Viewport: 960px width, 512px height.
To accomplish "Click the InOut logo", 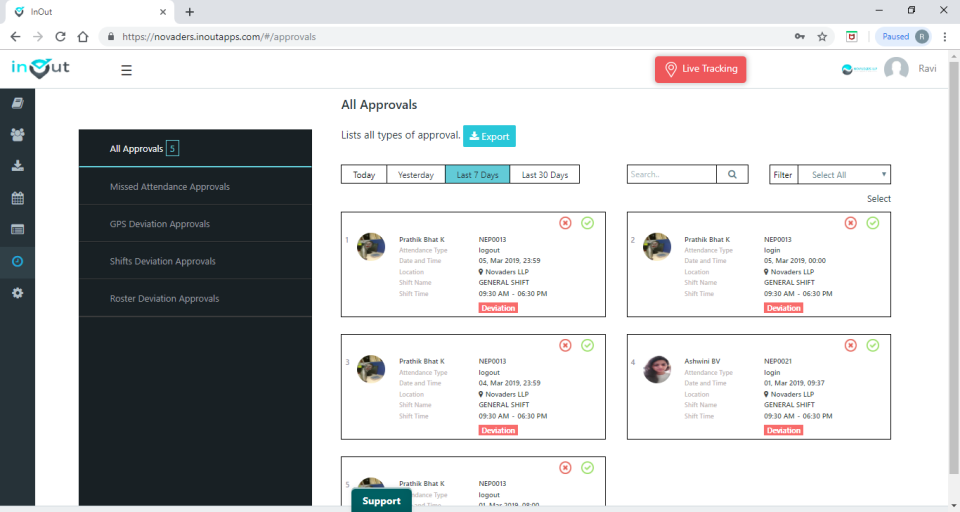I will (x=40, y=68).
